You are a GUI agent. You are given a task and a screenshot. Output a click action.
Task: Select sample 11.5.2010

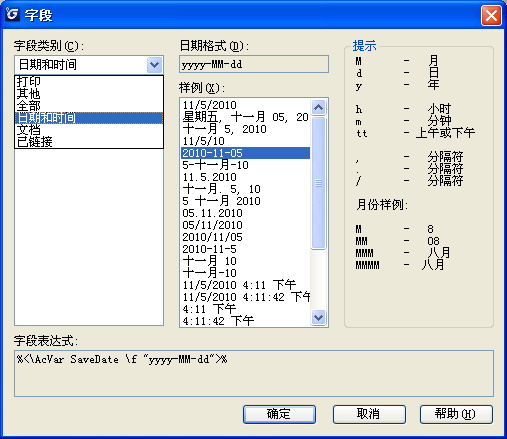246,177
